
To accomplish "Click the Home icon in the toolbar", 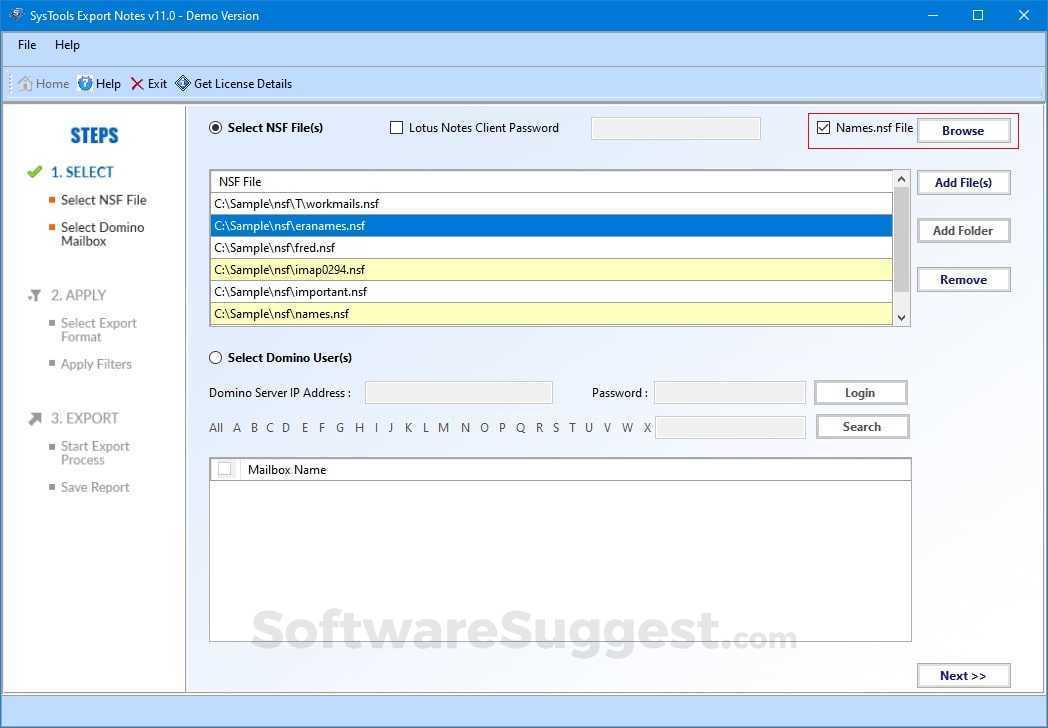I will click(27, 83).
